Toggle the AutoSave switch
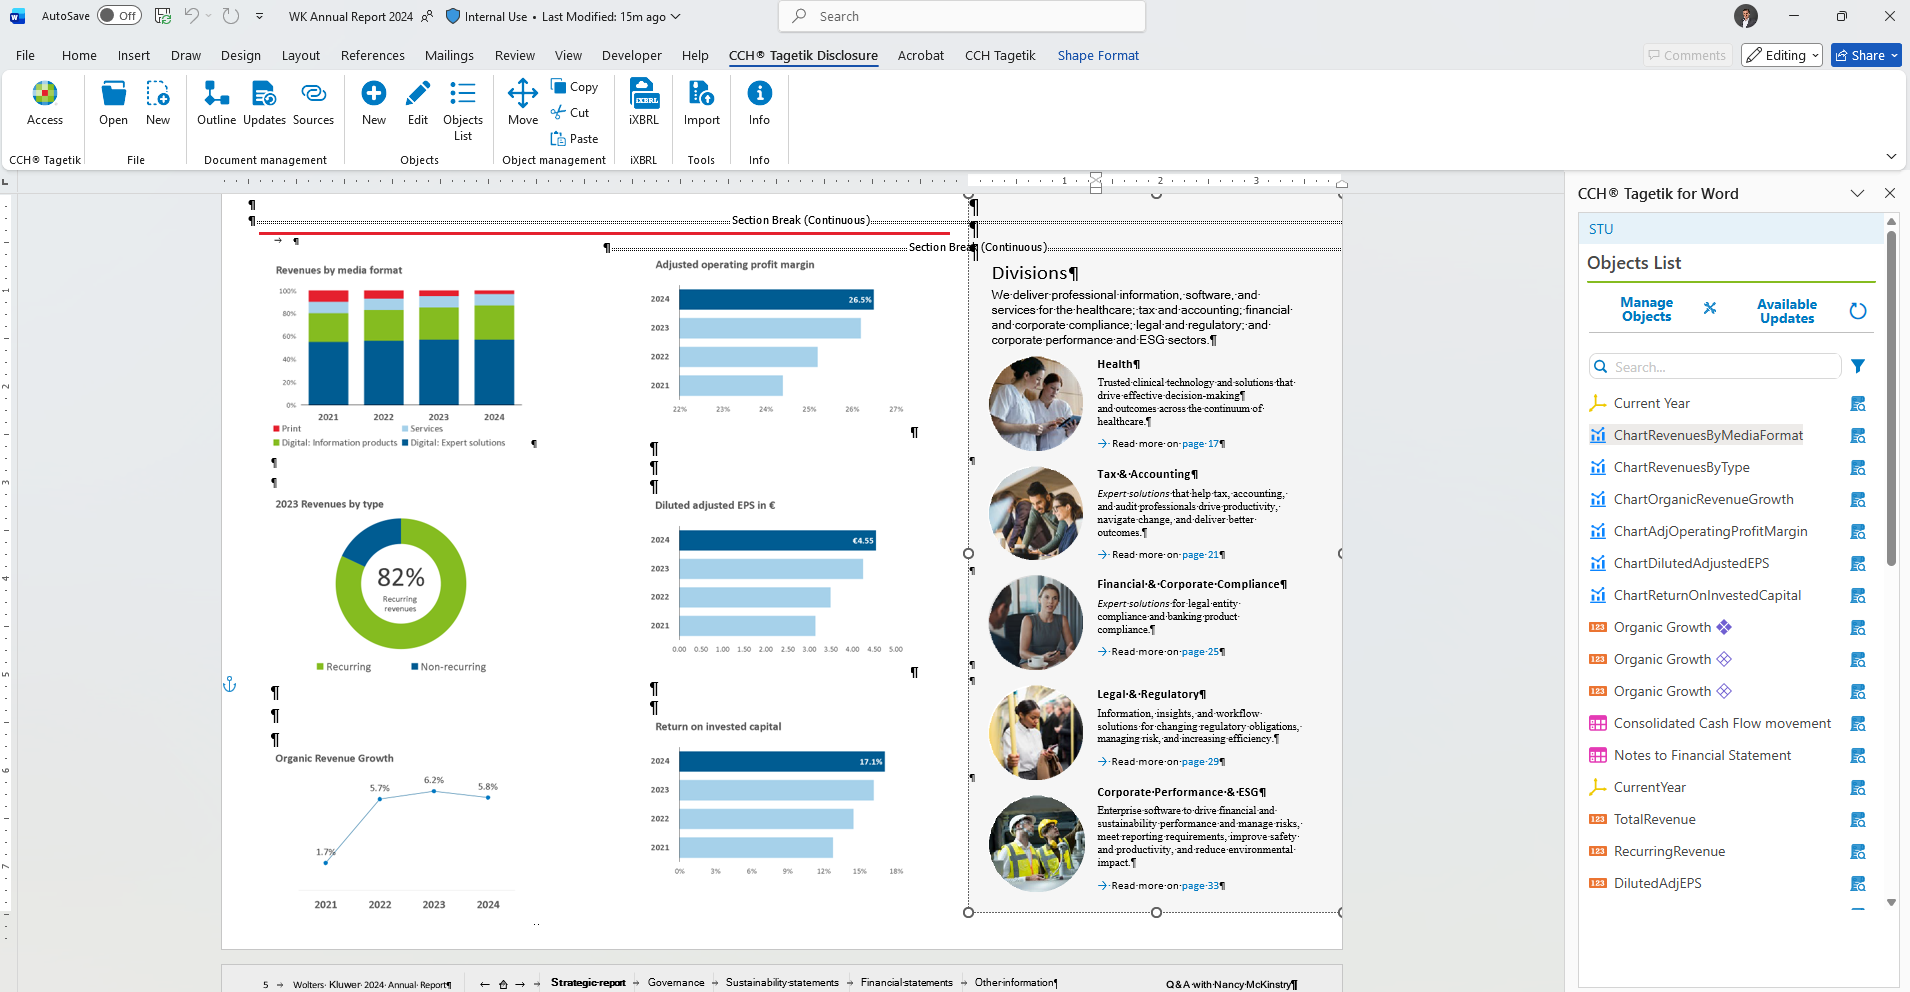Viewport: 1910px width, 992px height. point(119,16)
